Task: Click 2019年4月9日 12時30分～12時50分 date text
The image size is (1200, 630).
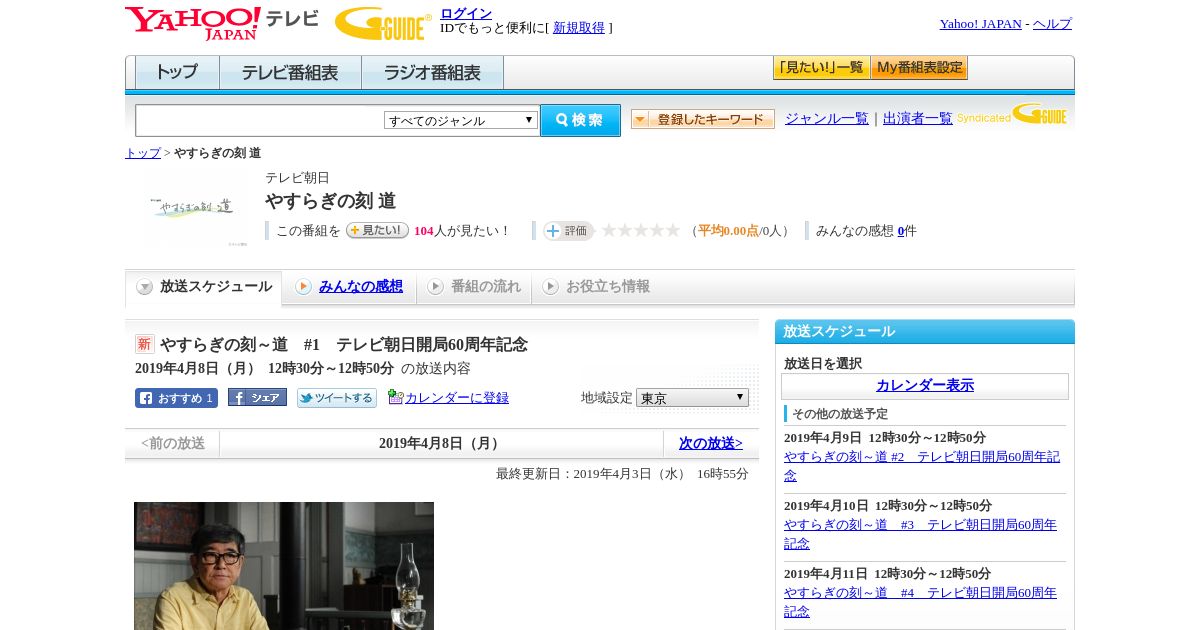Action: point(885,438)
